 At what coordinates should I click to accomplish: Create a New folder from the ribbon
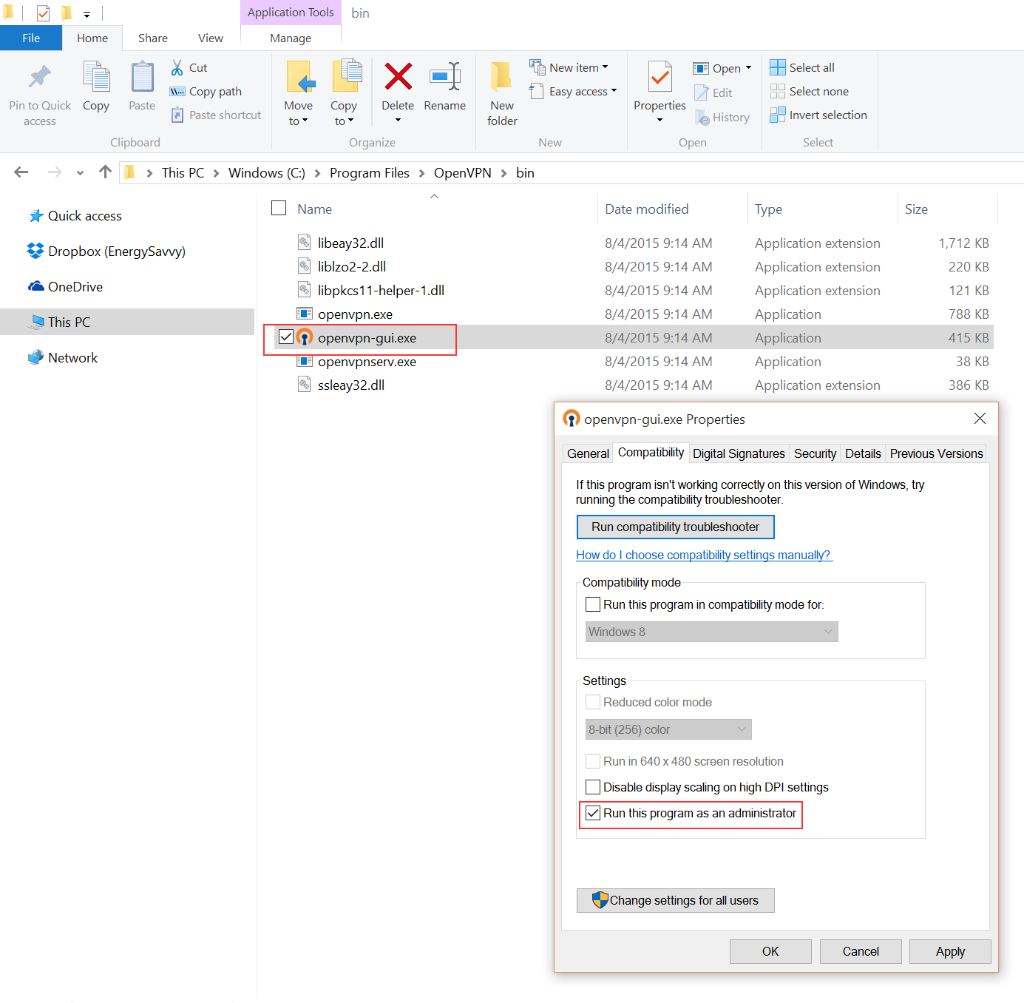coord(502,93)
